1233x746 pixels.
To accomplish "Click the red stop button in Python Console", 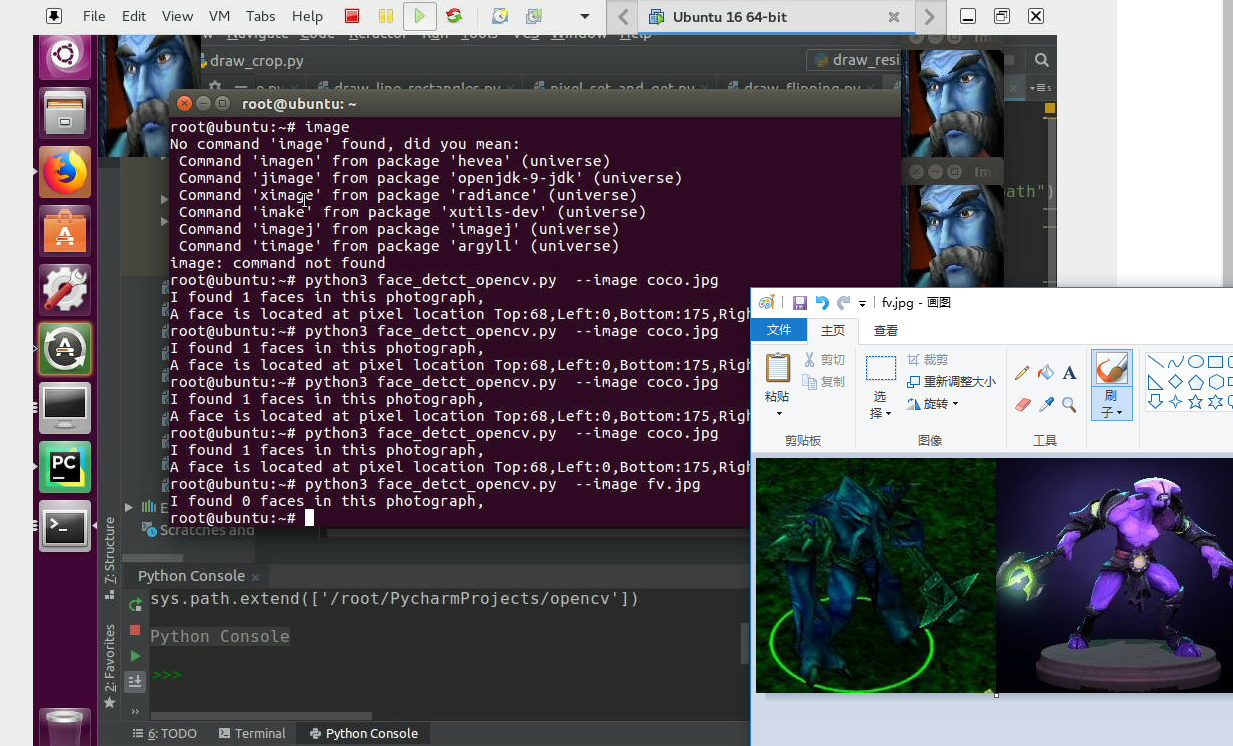I will tap(135, 630).
